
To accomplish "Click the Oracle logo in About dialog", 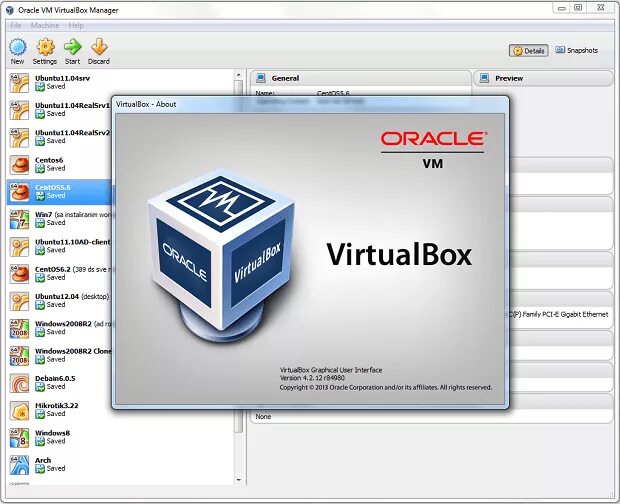I will tap(433, 139).
